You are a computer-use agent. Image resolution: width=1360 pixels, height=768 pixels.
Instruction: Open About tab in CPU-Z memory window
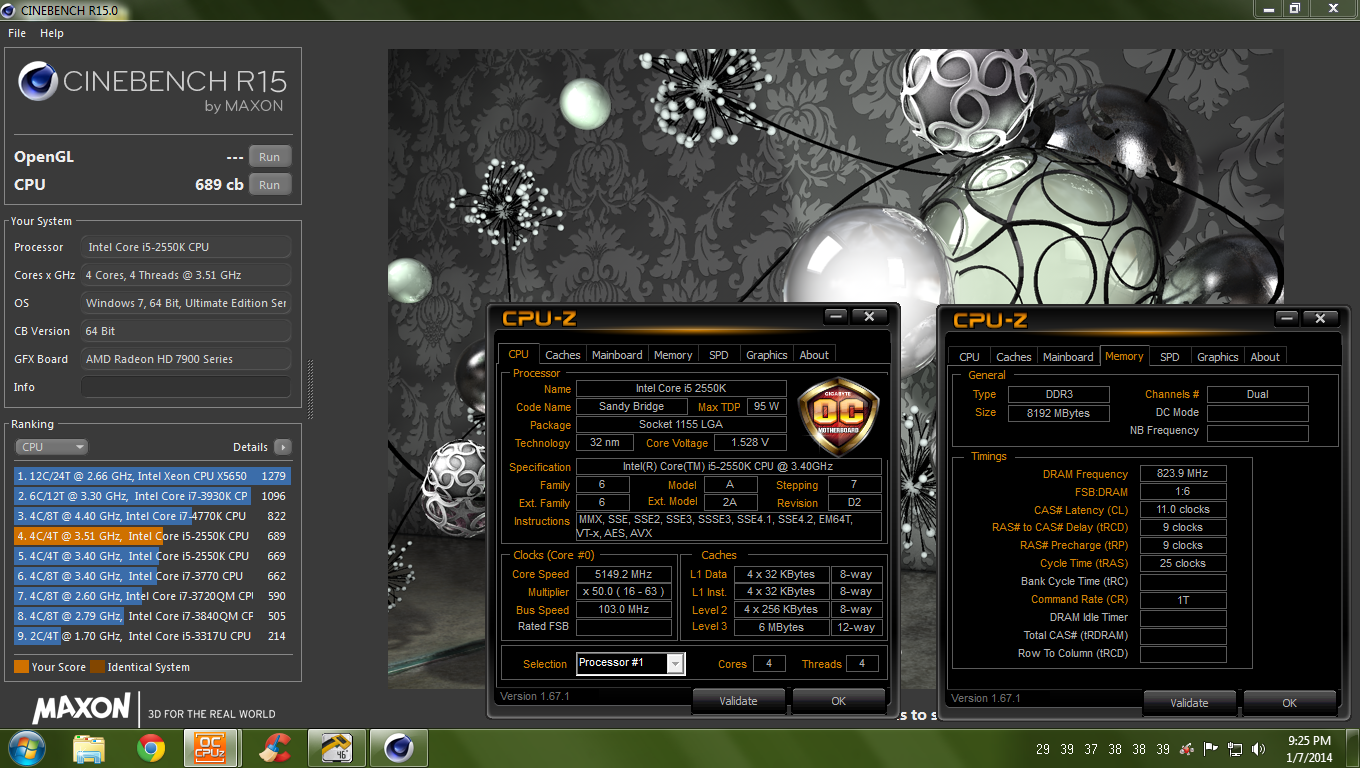[x=1265, y=357]
